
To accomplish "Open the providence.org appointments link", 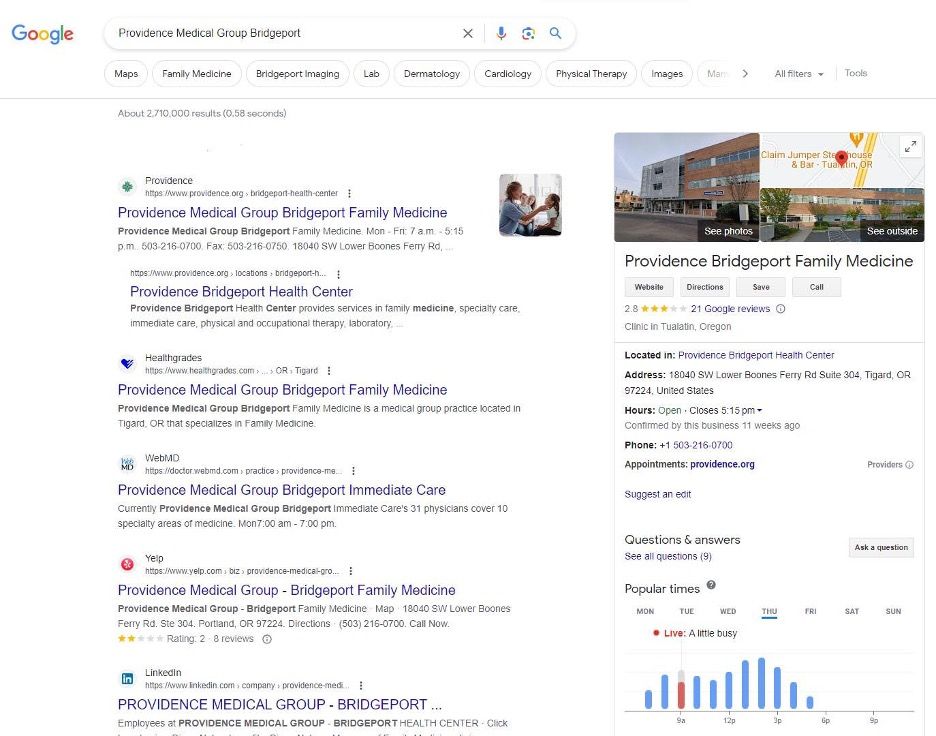I will tap(722, 464).
